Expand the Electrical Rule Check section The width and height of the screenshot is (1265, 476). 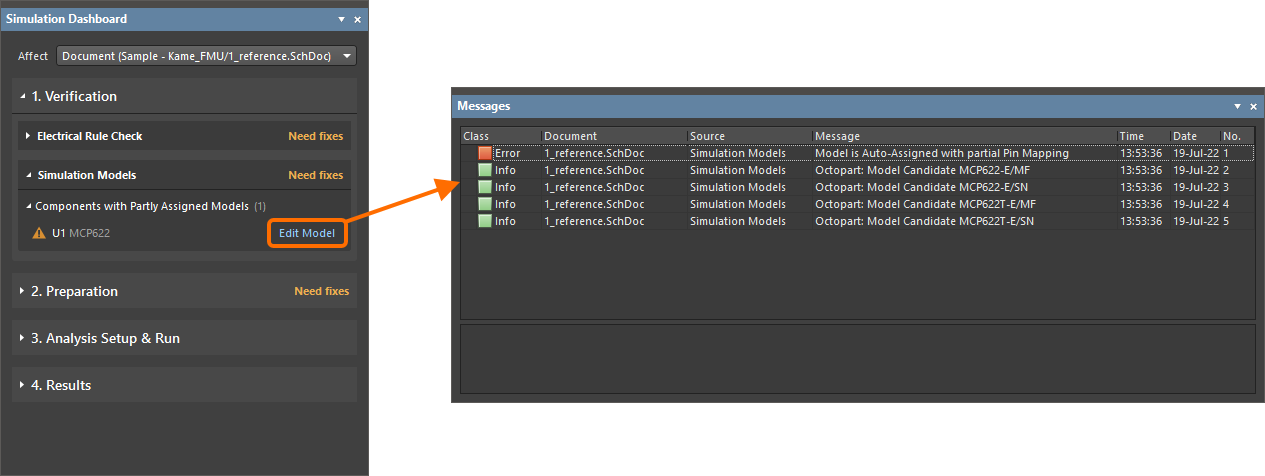pos(28,136)
